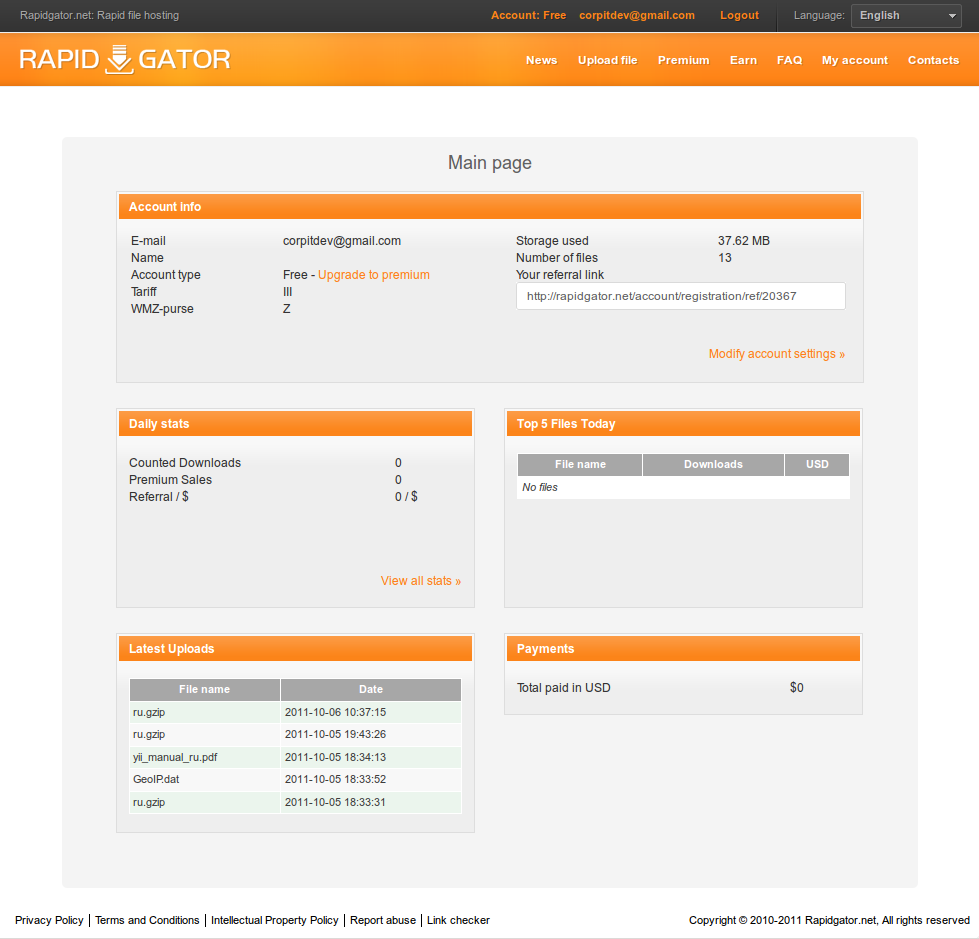Click date 2011-10-05 18:33:52
Screen dimensions: 979x939
click(335, 779)
